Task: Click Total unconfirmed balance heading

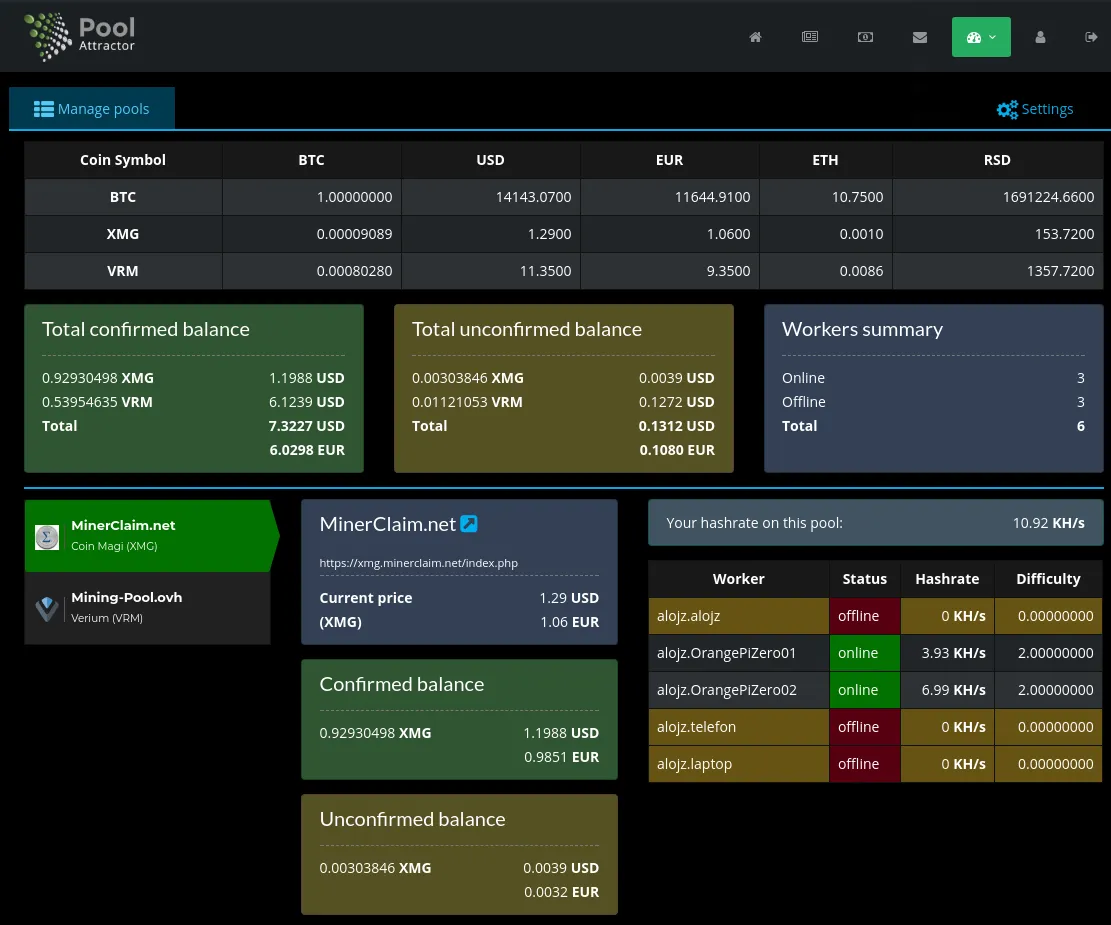Action: point(526,330)
